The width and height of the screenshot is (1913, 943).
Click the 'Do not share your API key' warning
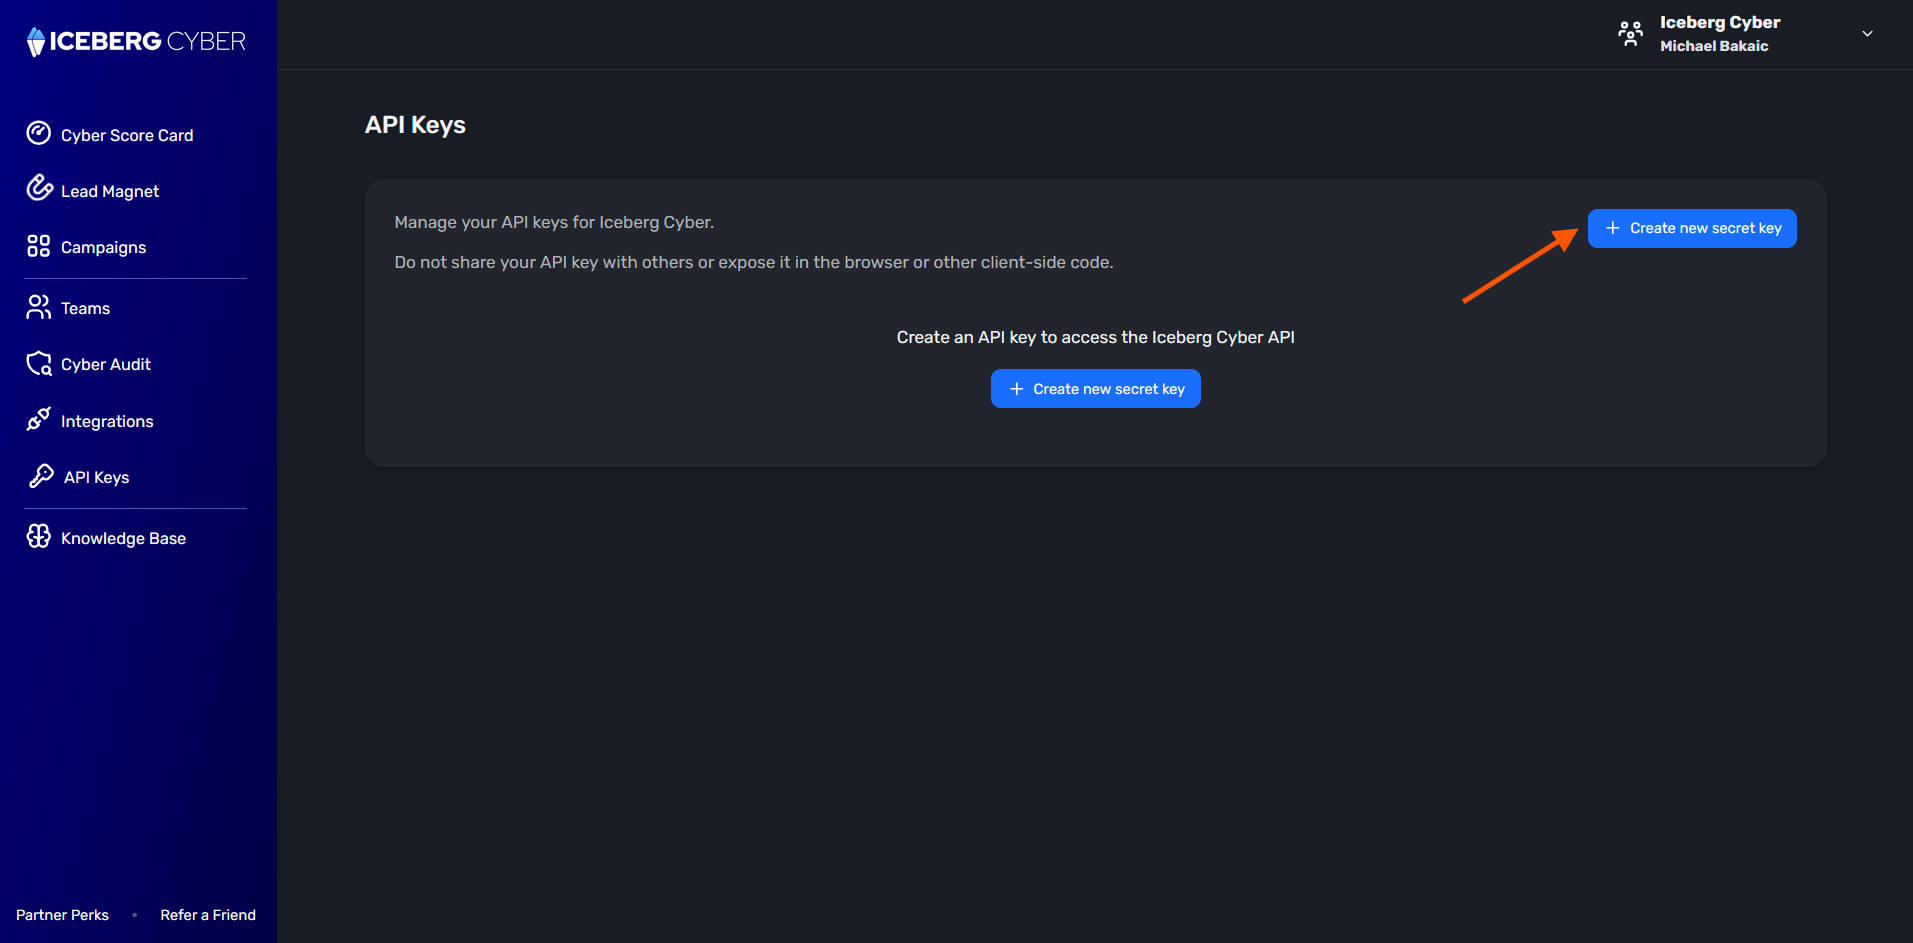point(754,262)
